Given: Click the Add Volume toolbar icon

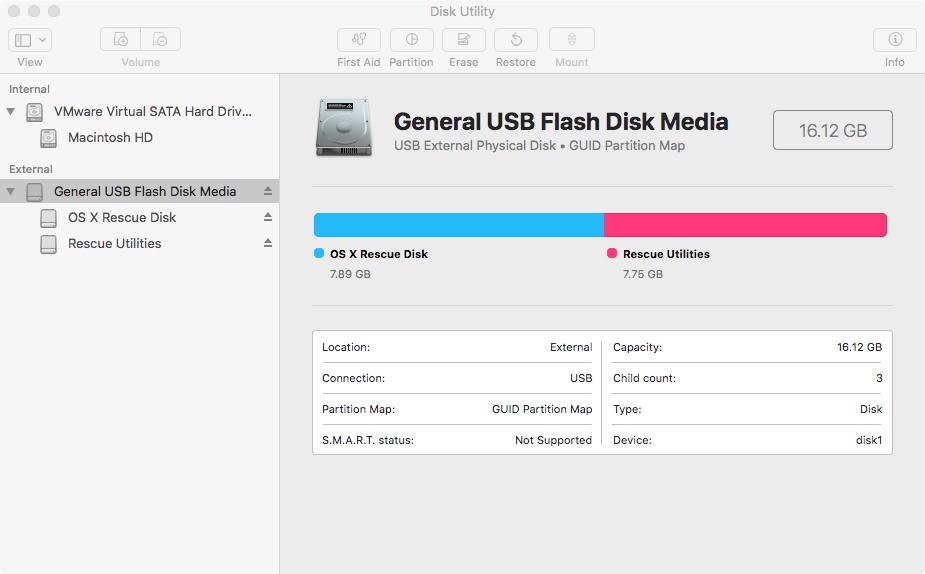Looking at the screenshot, I should click(x=120, y=40).
